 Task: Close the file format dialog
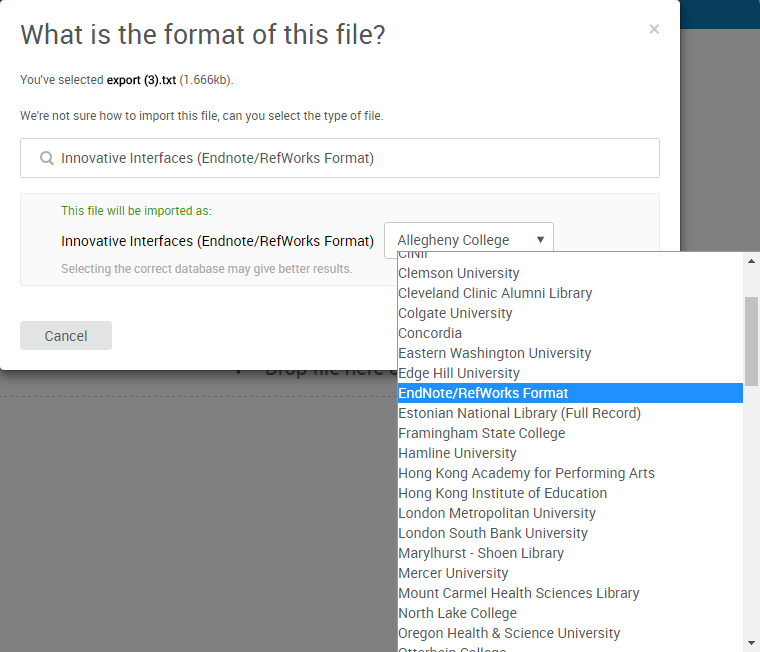pyautogui.click(x=654, y=29)
